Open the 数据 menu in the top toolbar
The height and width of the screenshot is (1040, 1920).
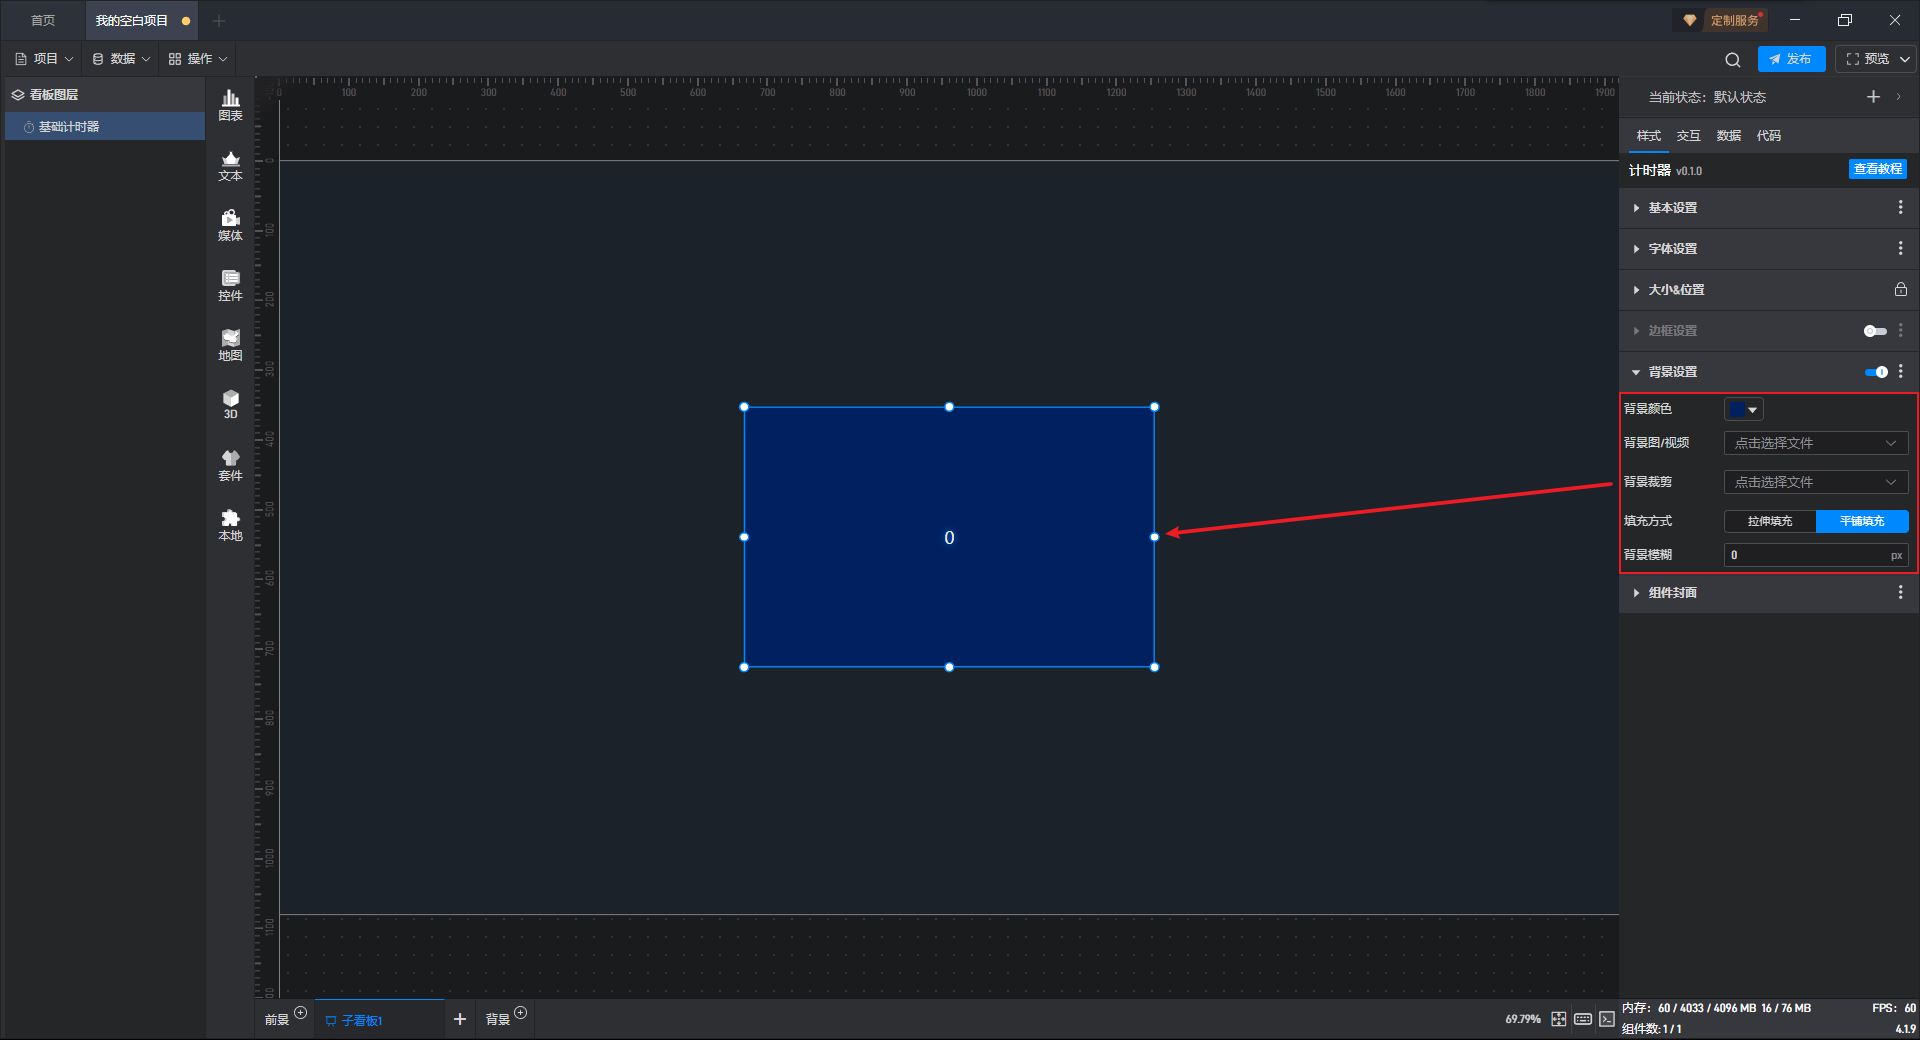coord(121,59)
